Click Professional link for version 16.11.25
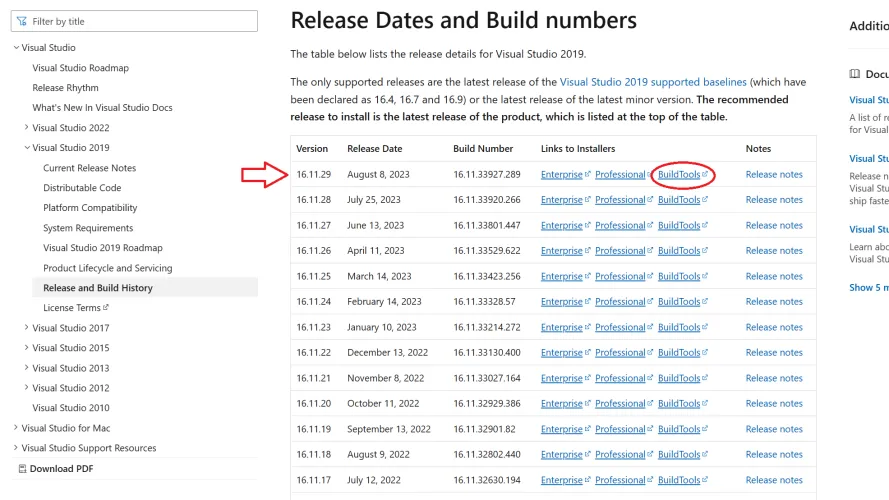Screen dimensions: 889x500 [620, 276]
